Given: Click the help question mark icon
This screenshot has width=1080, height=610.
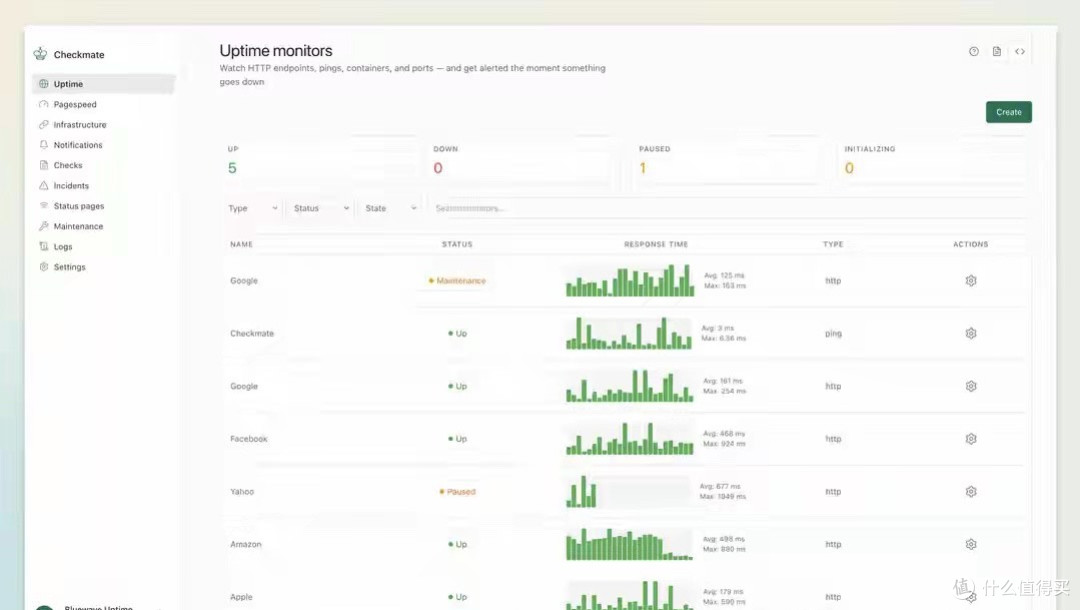Looking at the screenshot, I should [x=973, y=52].
